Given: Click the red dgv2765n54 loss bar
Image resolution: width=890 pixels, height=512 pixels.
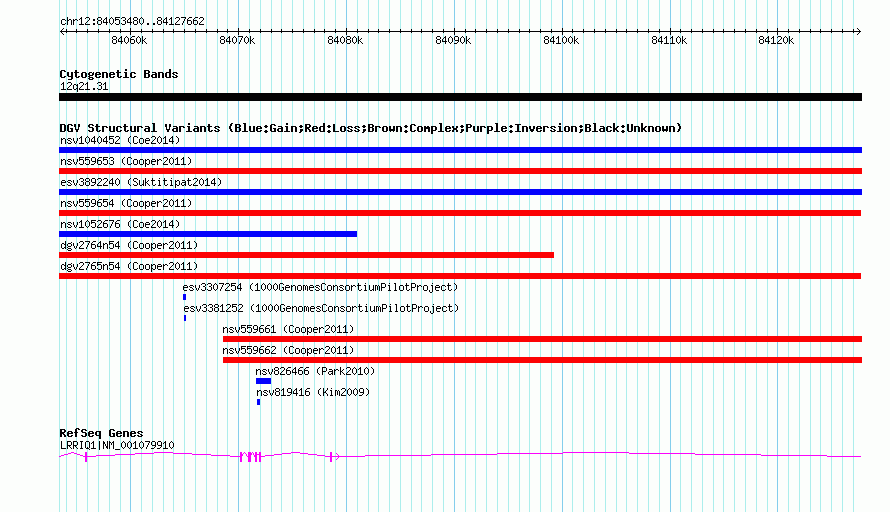Looking at the screenshot, I should (x=460, y=276).
